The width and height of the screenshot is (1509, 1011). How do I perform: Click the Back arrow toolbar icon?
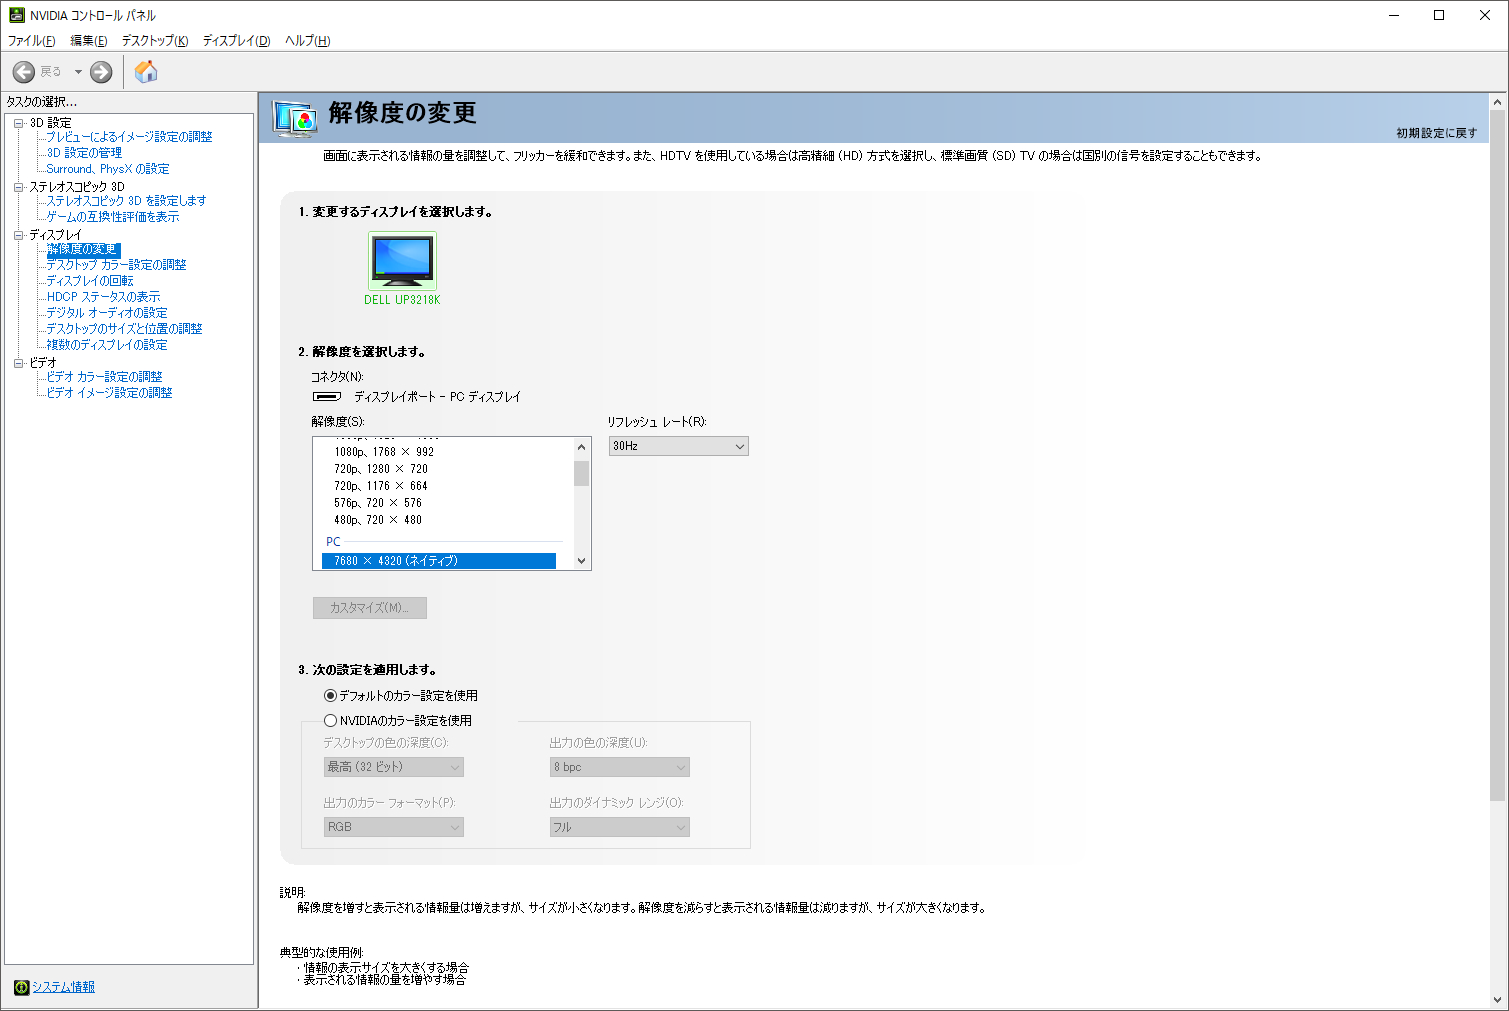(x=24, y=72)
